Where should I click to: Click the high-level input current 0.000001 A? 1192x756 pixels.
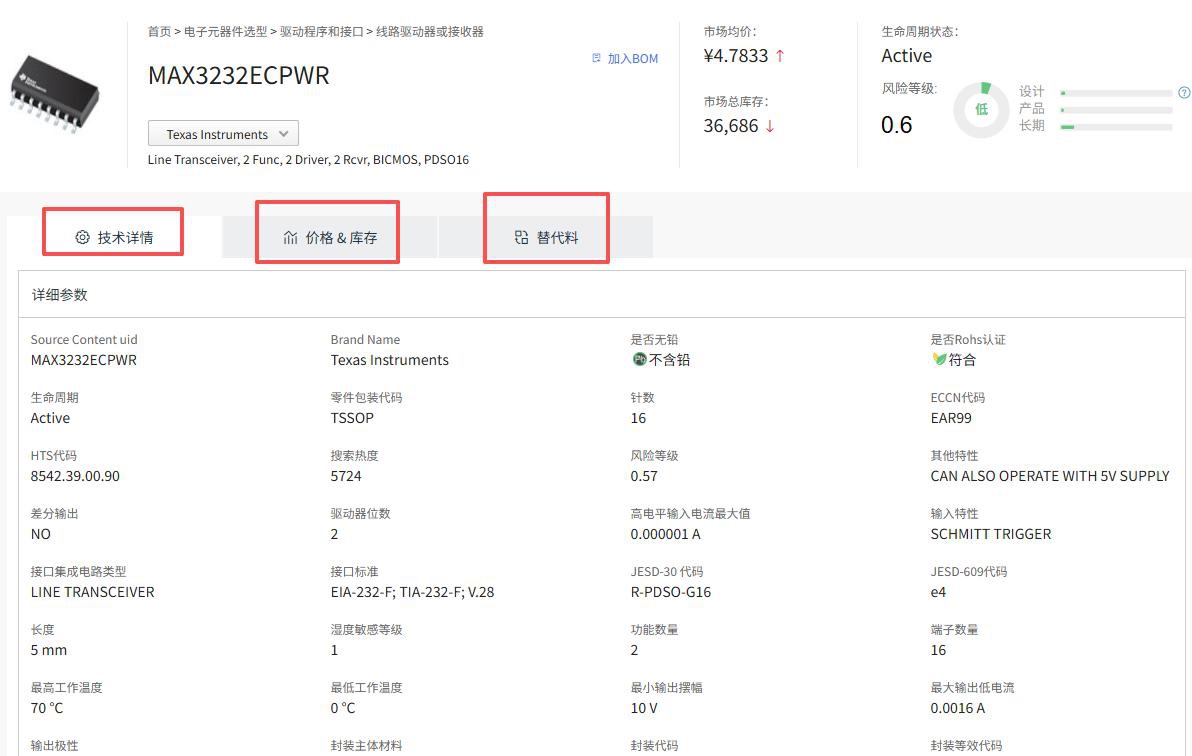[665, 534]
